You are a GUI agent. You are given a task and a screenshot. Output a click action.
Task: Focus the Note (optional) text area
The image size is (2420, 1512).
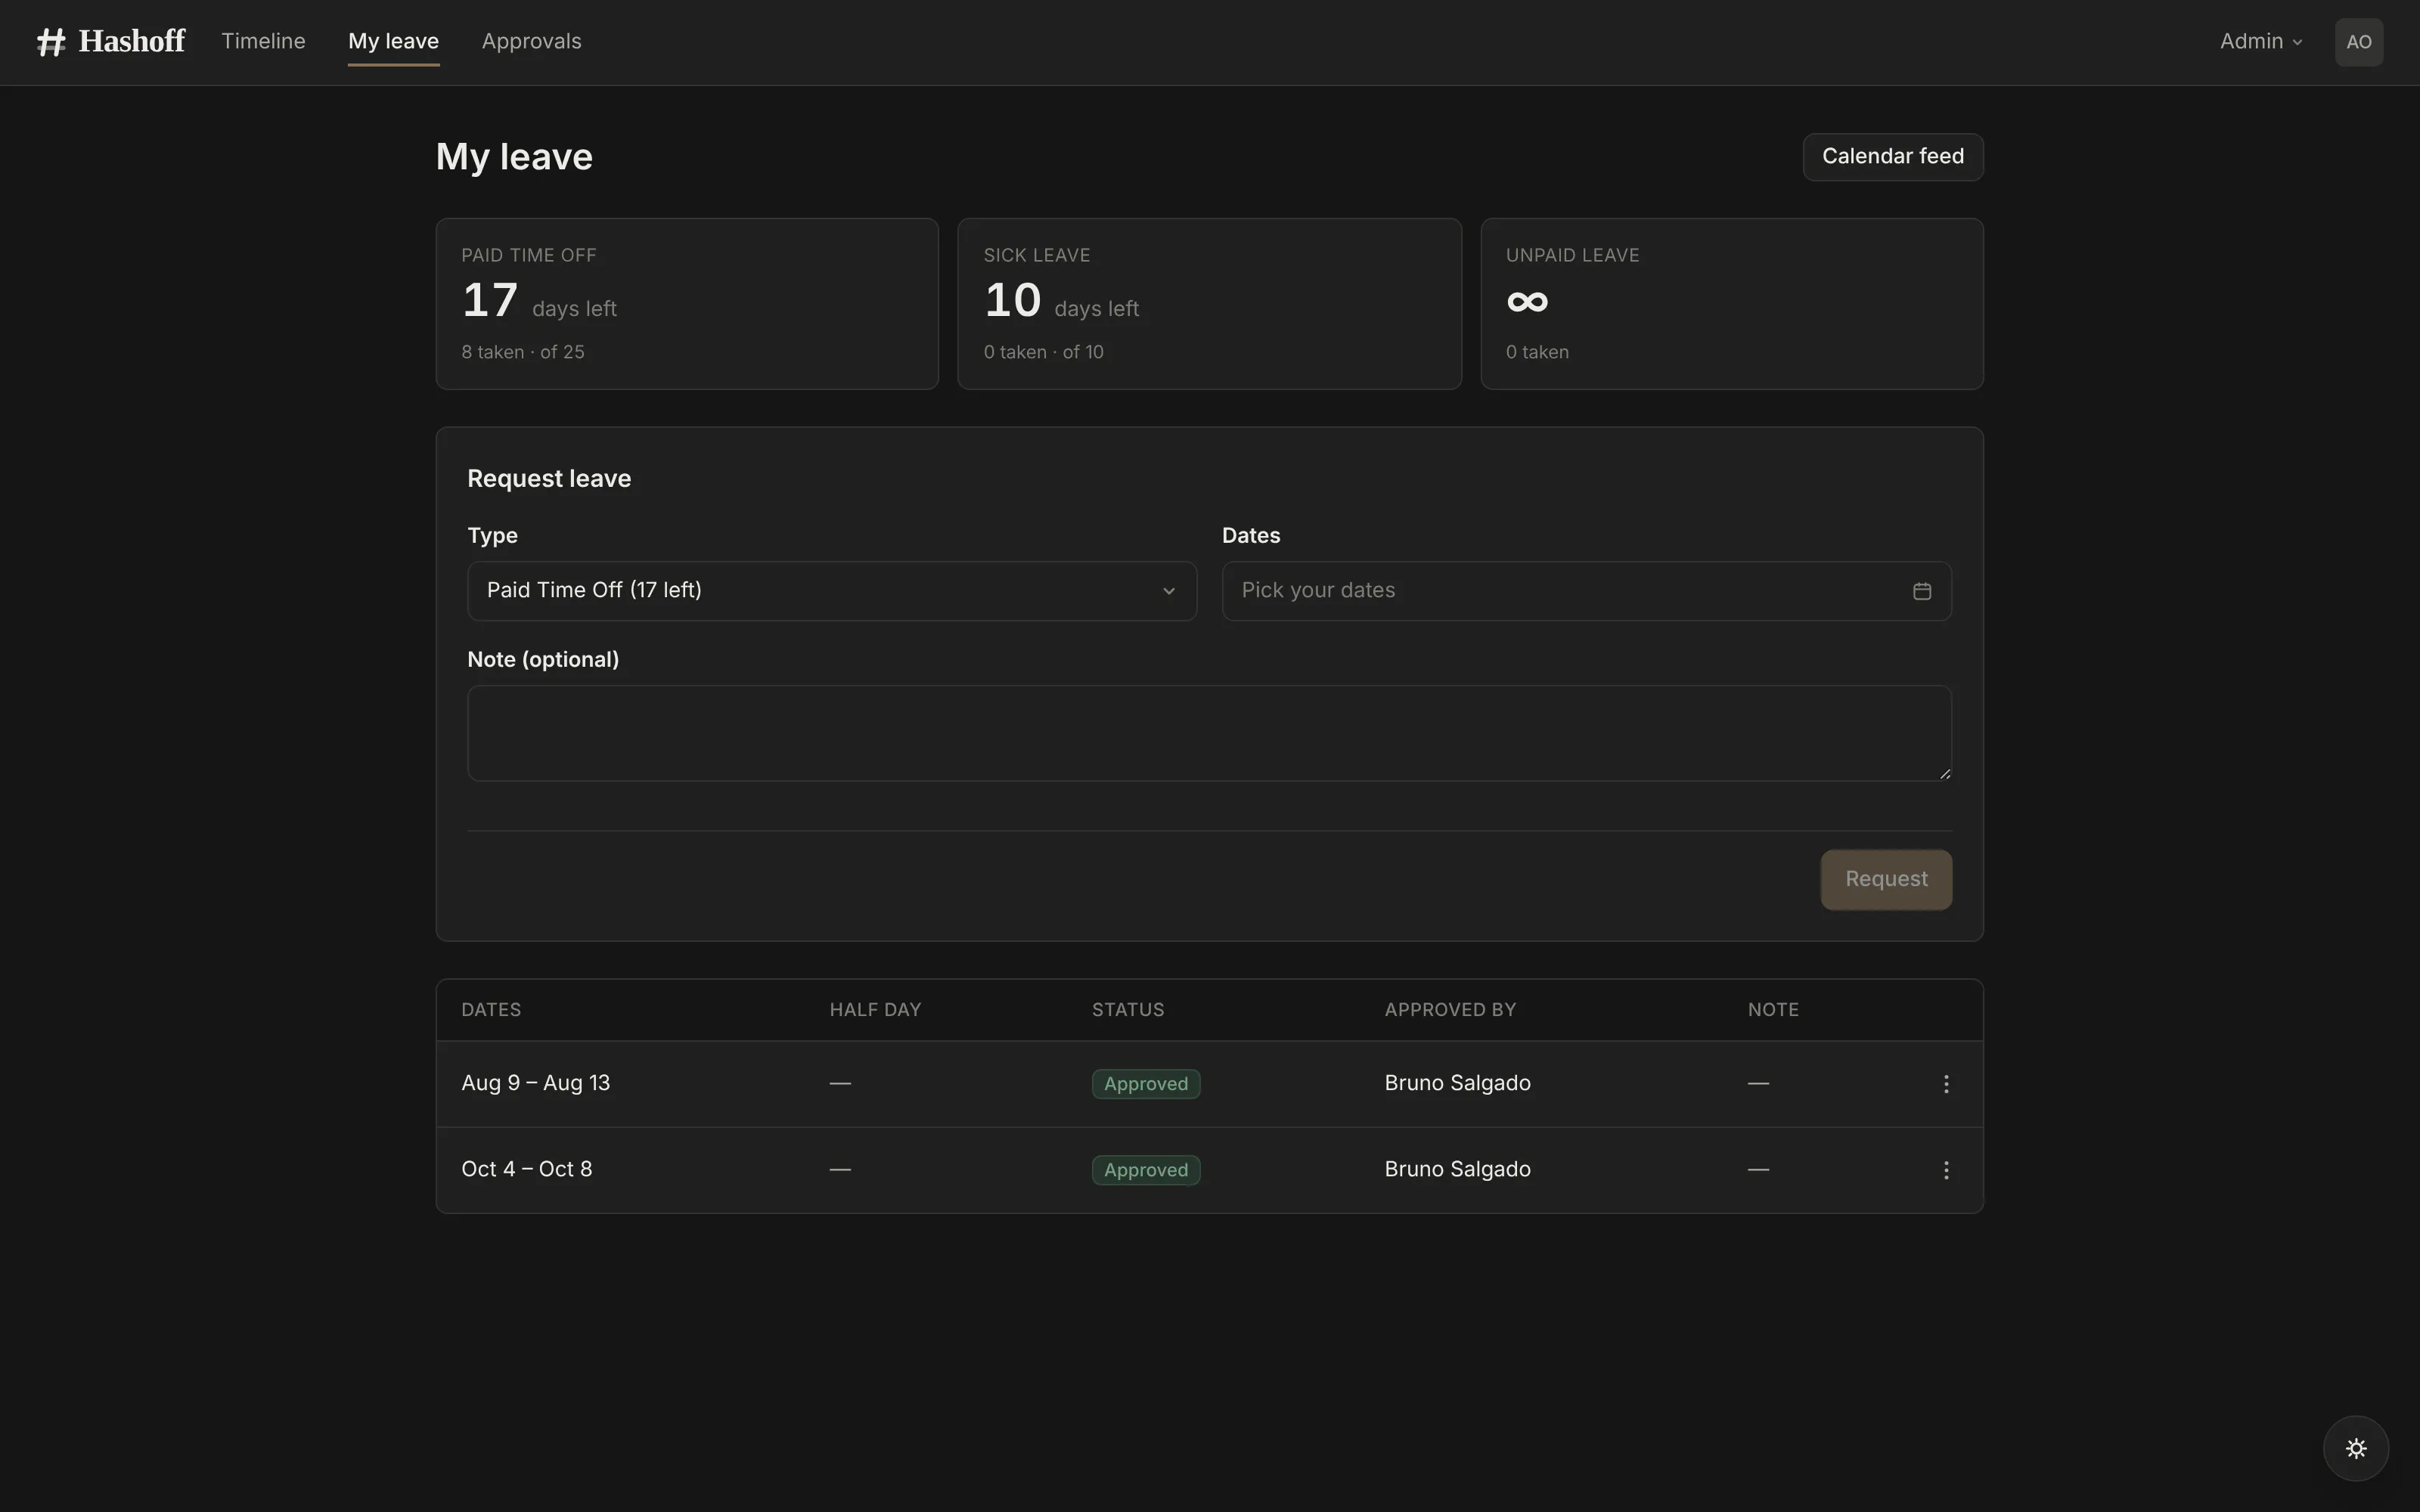click(1209, 733)
